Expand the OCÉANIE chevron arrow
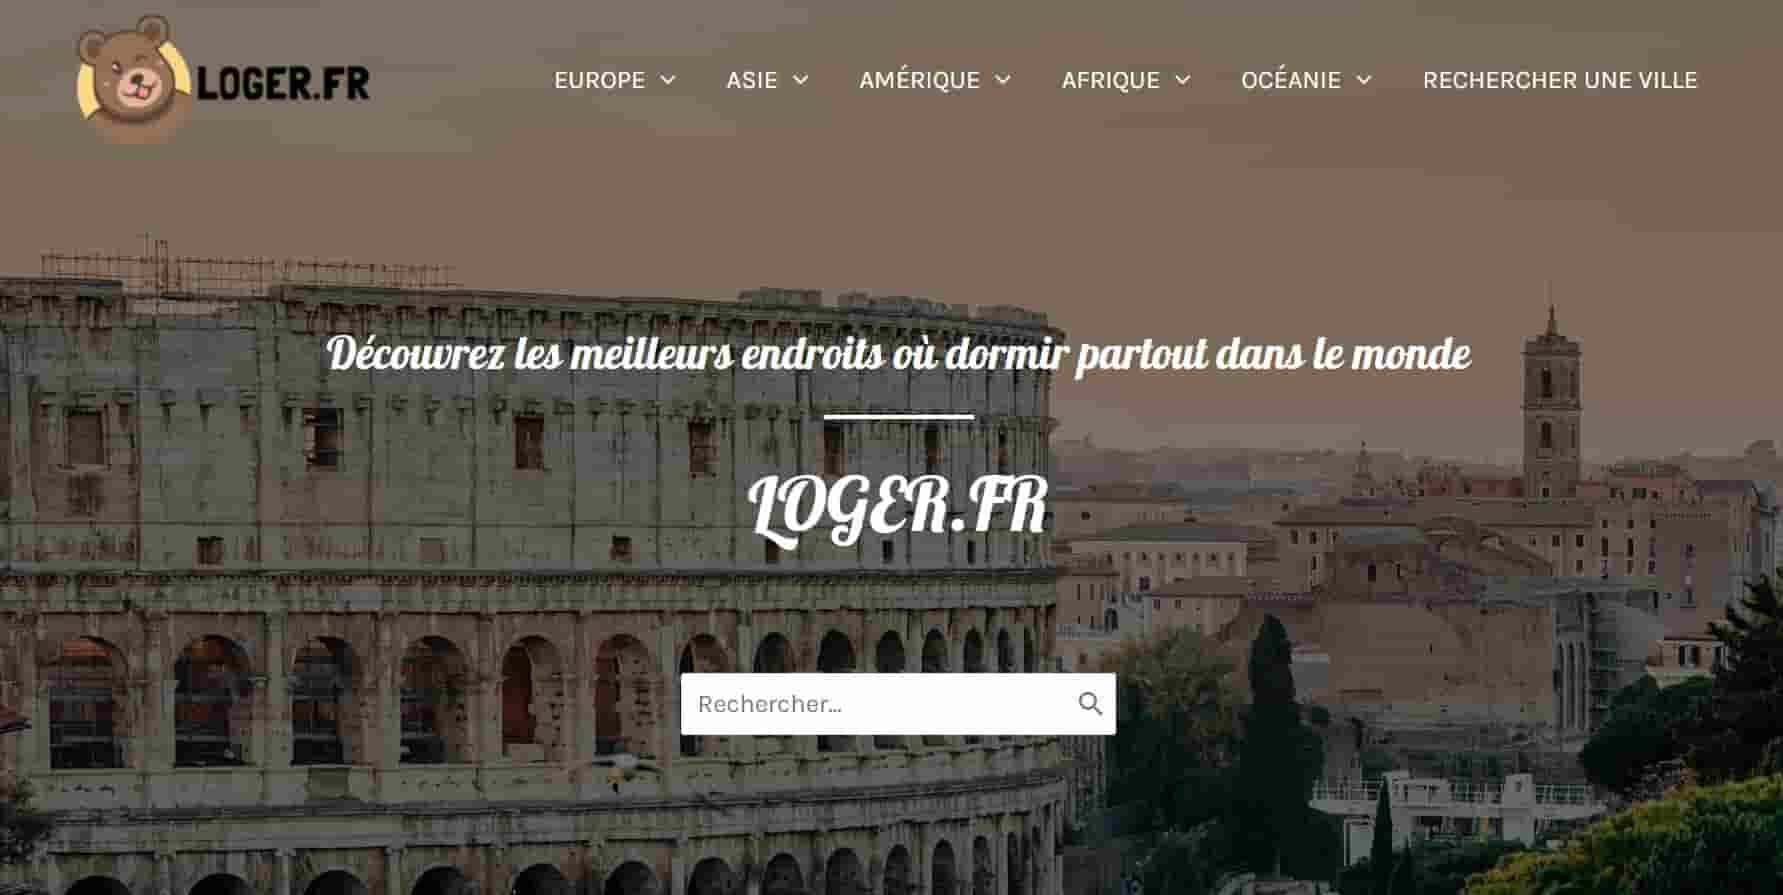The image size is (1783, 895). 1364,80
